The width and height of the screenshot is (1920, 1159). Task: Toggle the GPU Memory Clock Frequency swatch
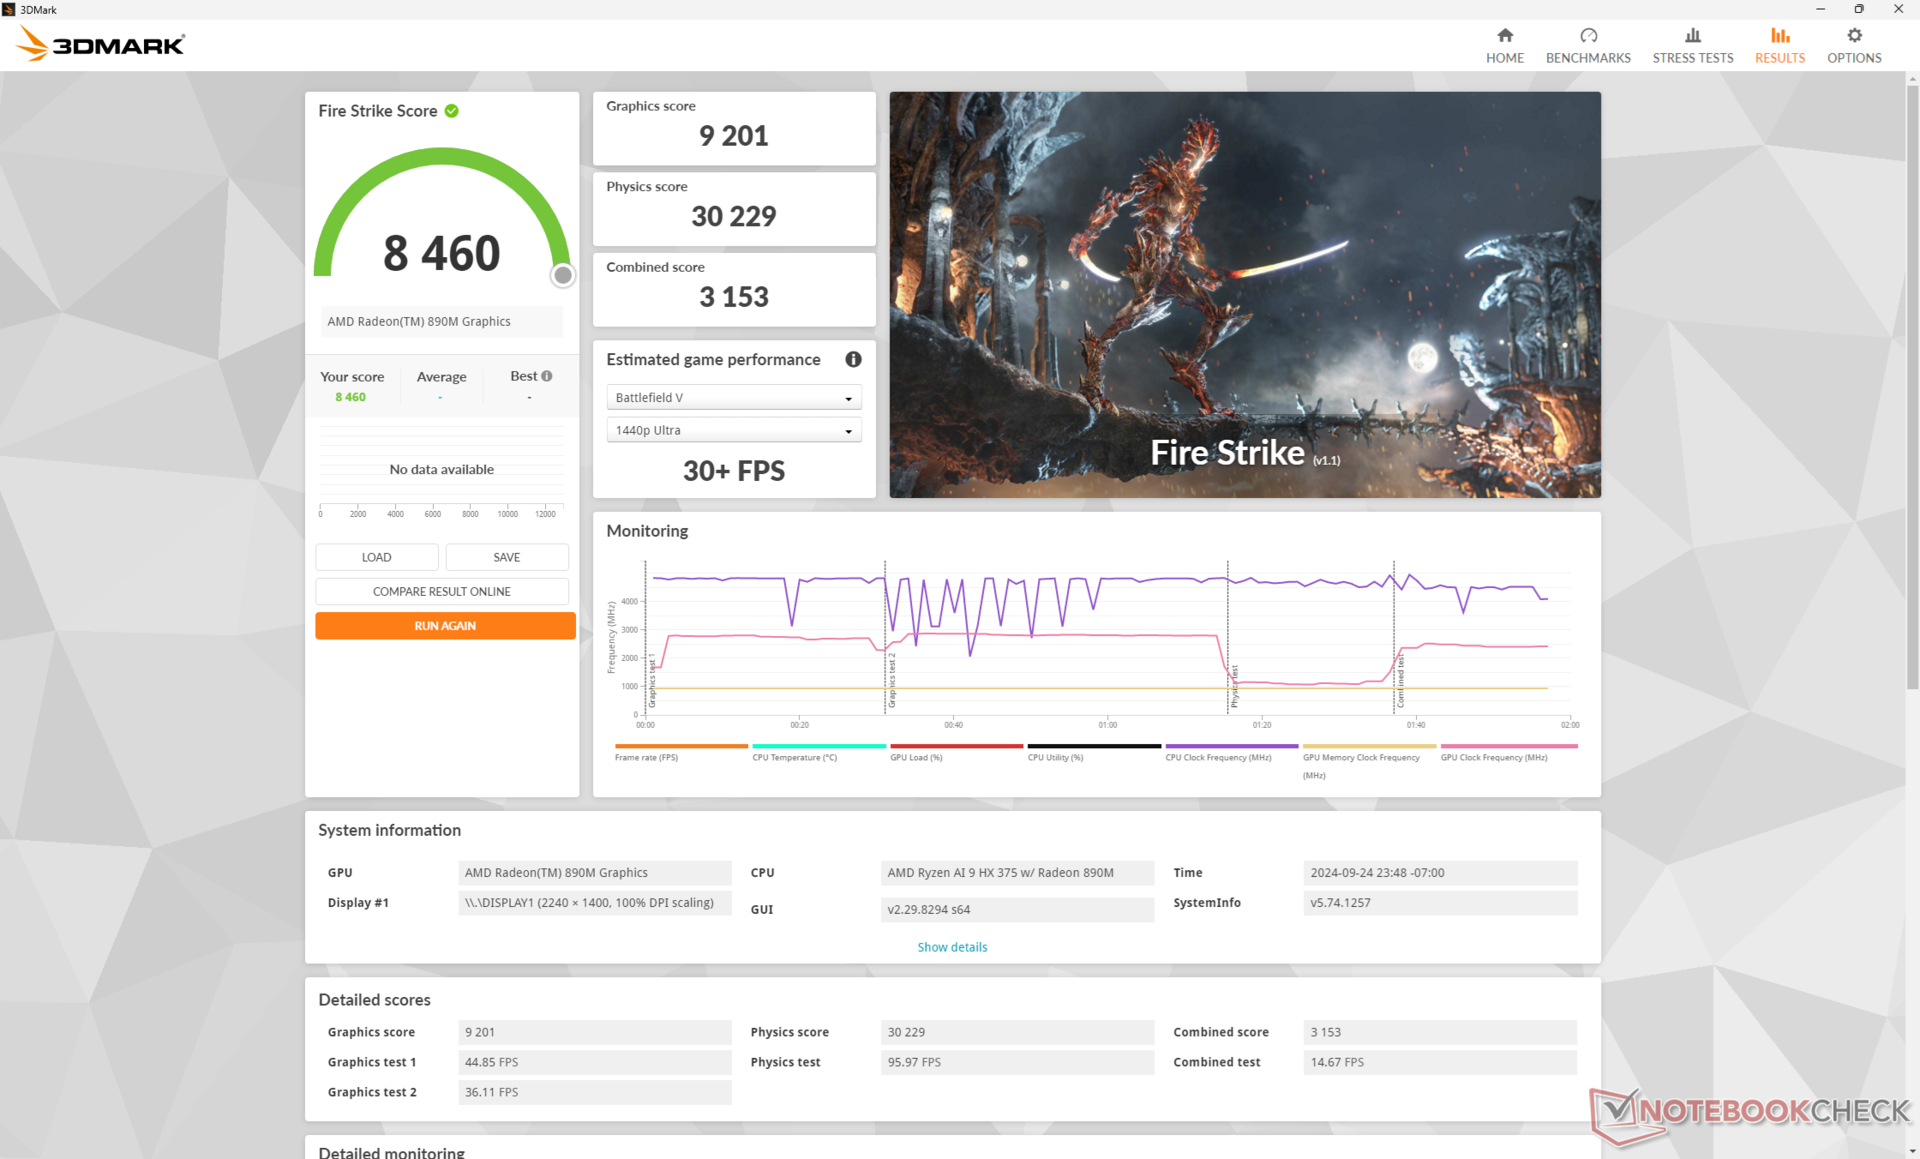click(x=1368, y=746)
